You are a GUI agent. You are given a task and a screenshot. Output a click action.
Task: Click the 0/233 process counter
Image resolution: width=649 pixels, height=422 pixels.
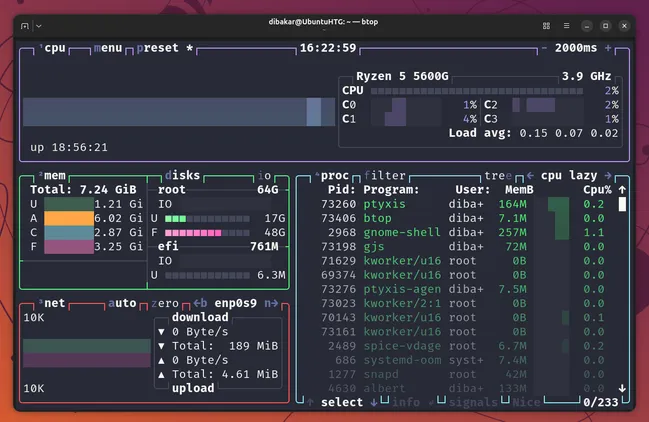[601, 402]
